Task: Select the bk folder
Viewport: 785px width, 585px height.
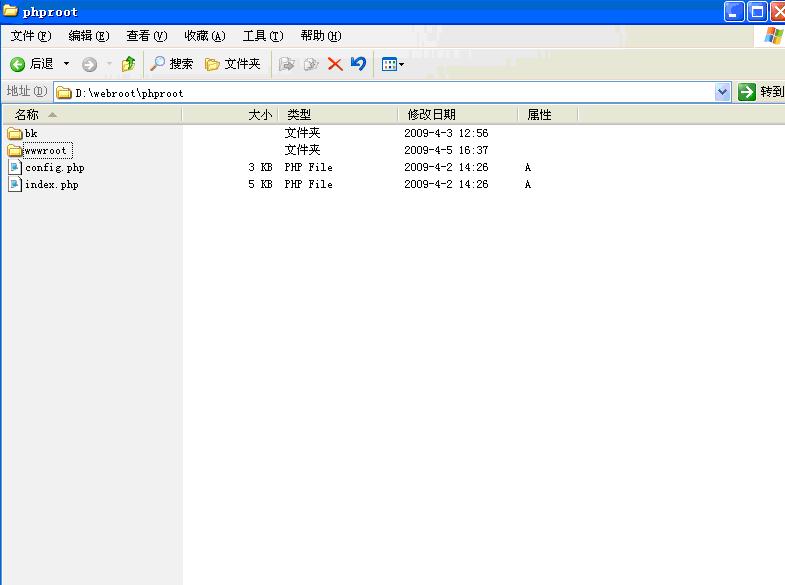Action: [31, 133]
